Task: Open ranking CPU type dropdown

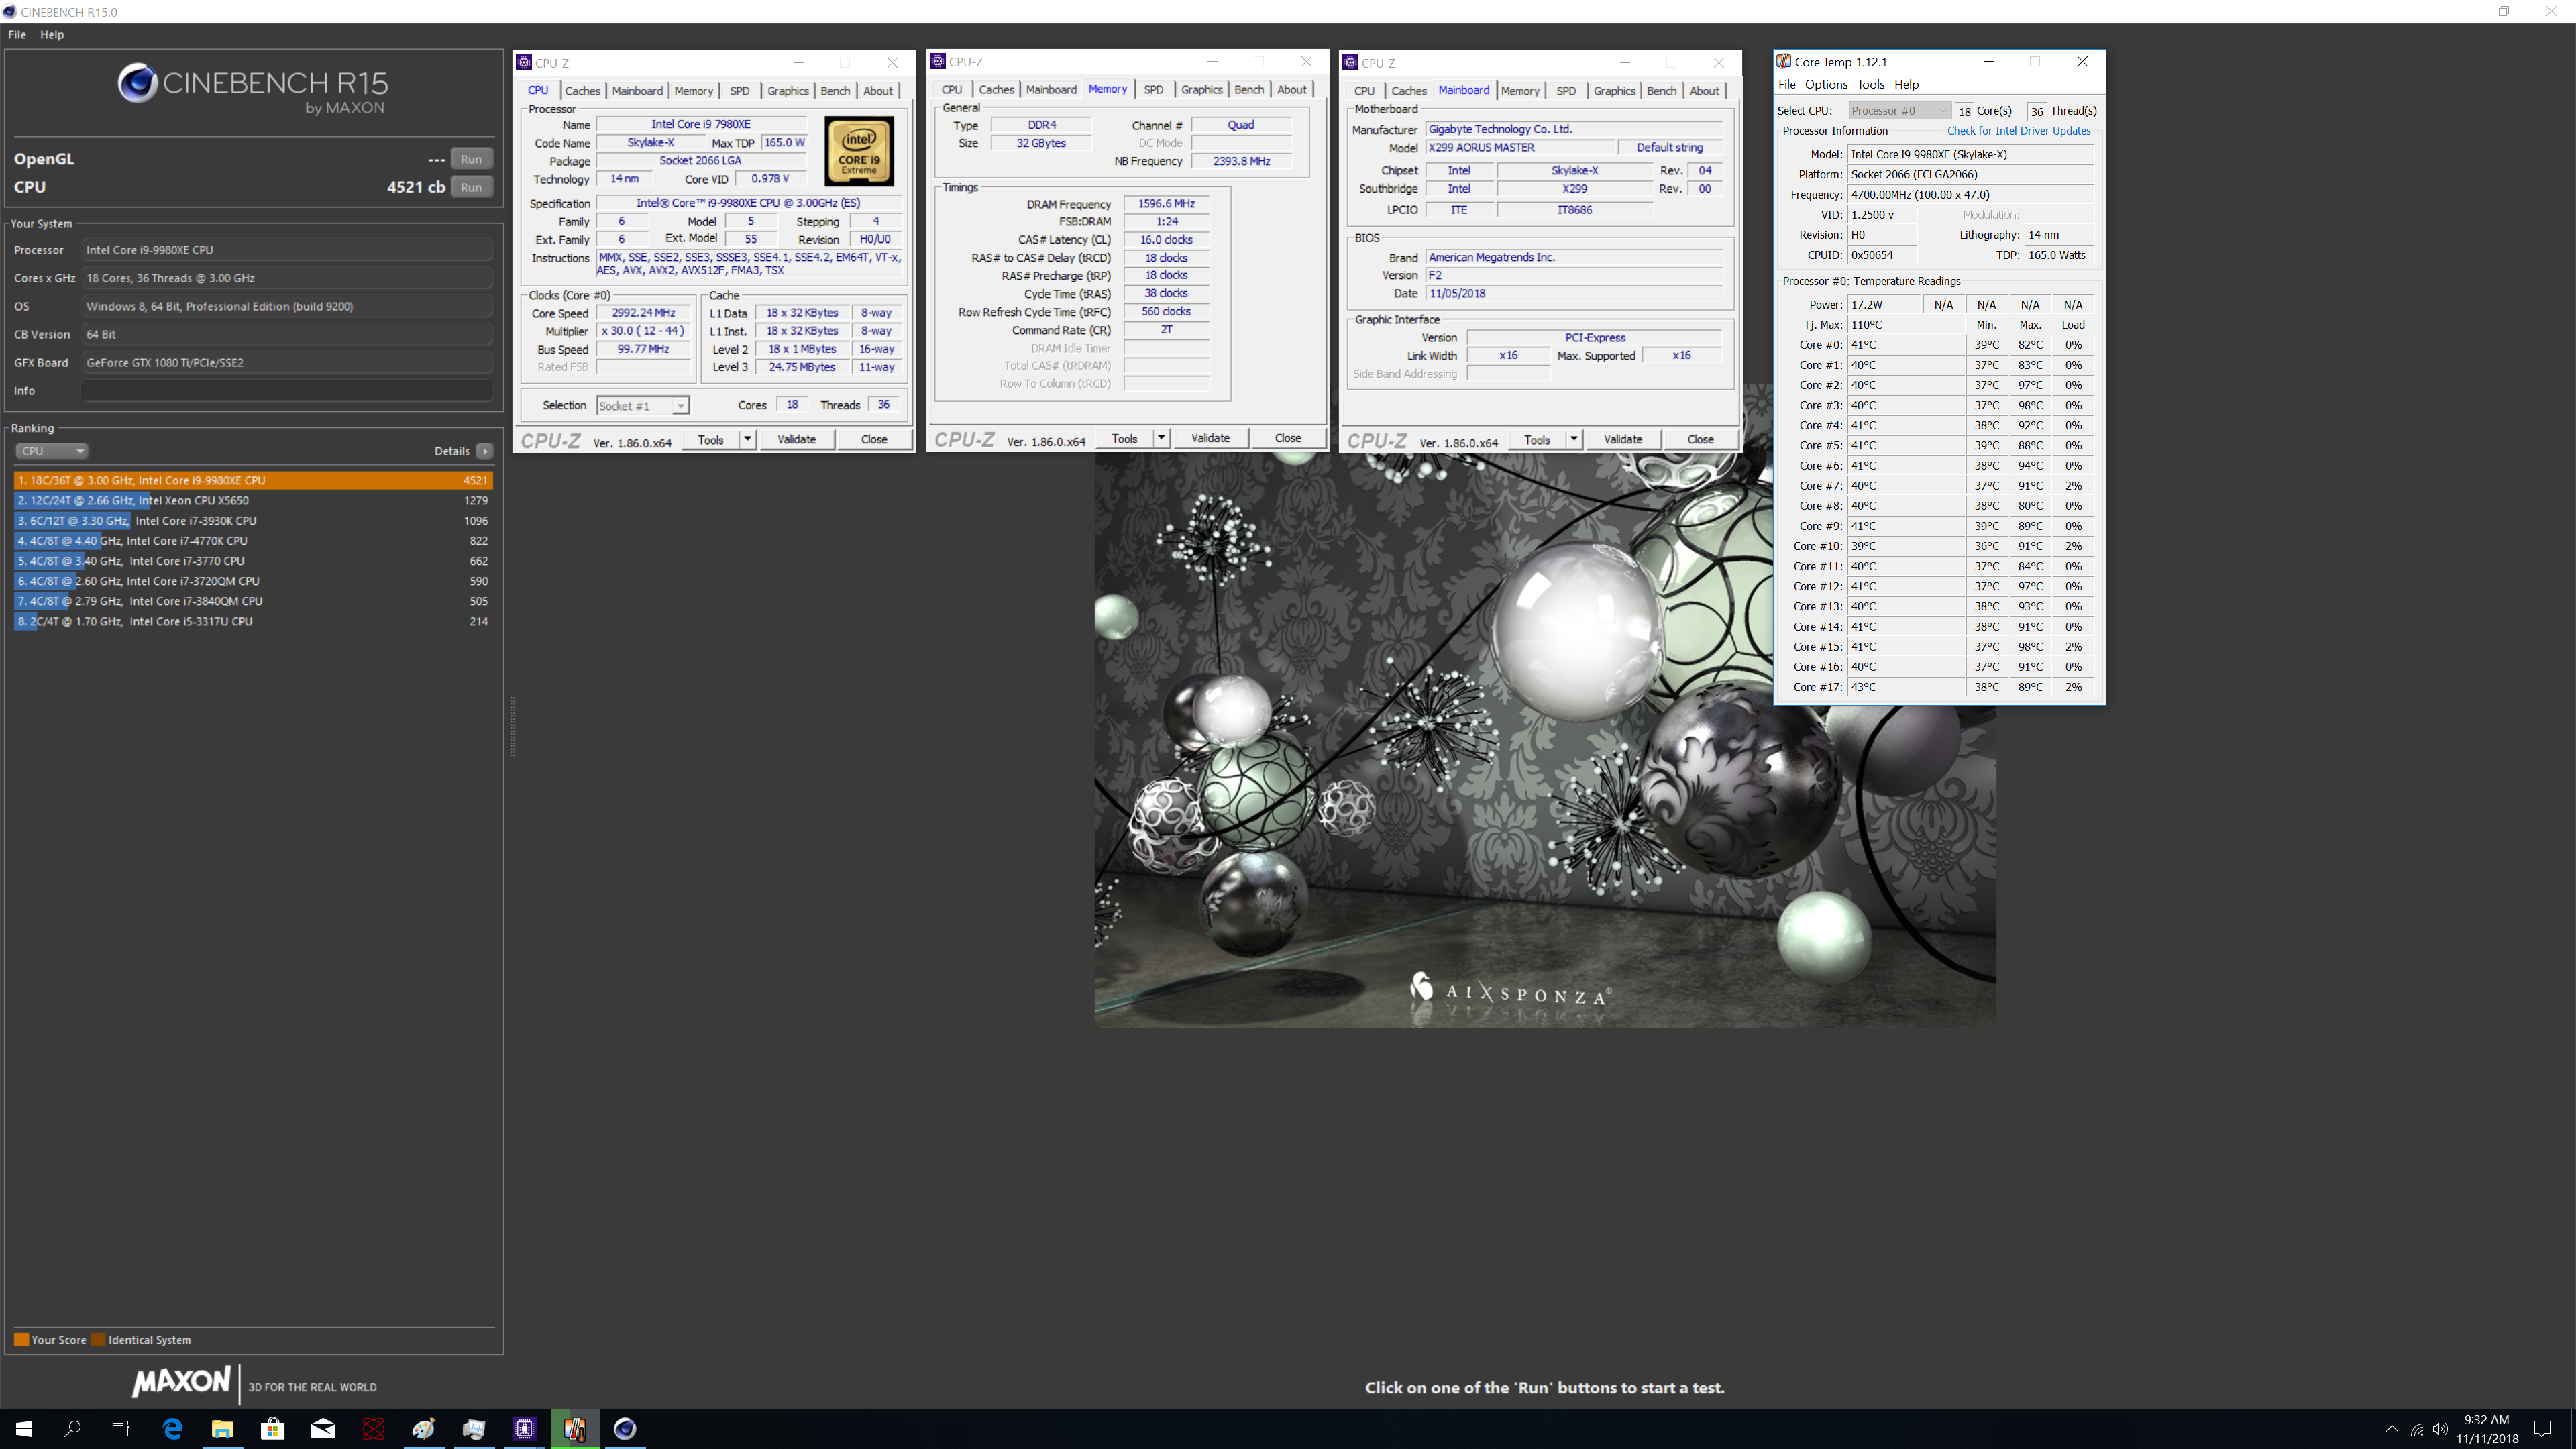Action: pyautogui.click(x=52, y=451)
